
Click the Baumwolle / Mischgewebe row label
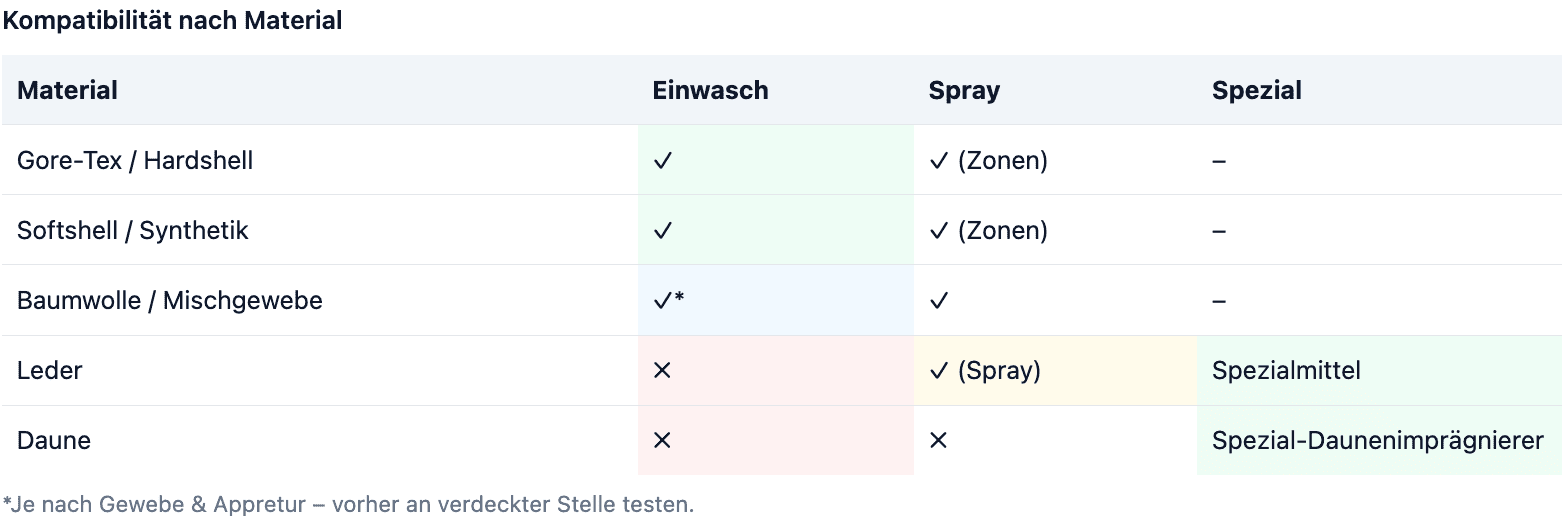click(170, 300)
